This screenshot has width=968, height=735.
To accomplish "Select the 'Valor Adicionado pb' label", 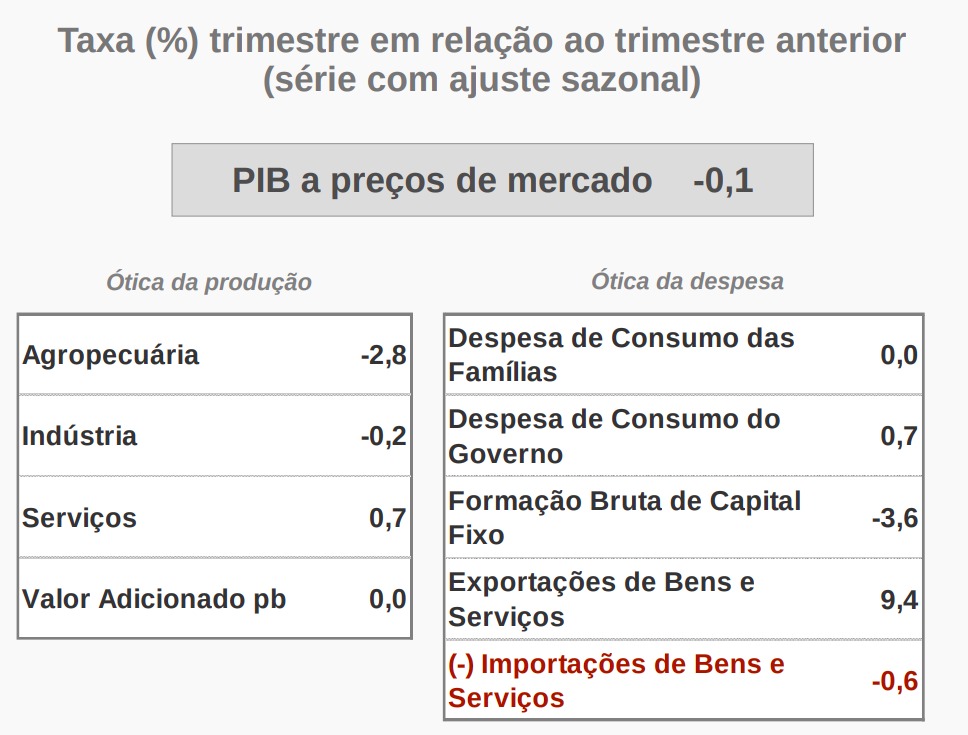I will [154, 599].
